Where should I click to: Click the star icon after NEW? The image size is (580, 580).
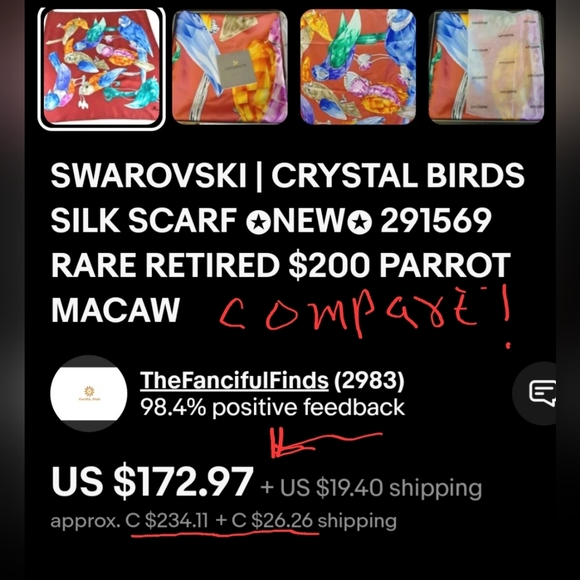pyautogui.click(x=360, y=222)
